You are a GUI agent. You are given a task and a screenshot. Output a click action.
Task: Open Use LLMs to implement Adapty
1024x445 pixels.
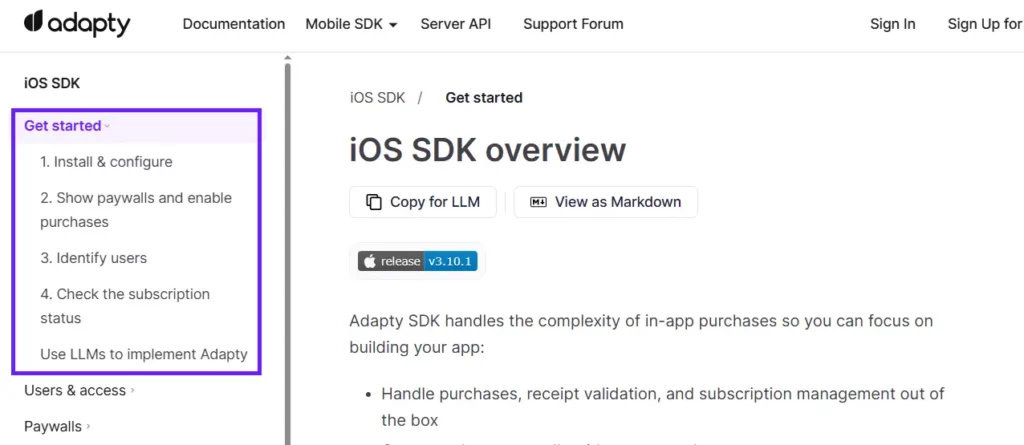coord(144,354)
